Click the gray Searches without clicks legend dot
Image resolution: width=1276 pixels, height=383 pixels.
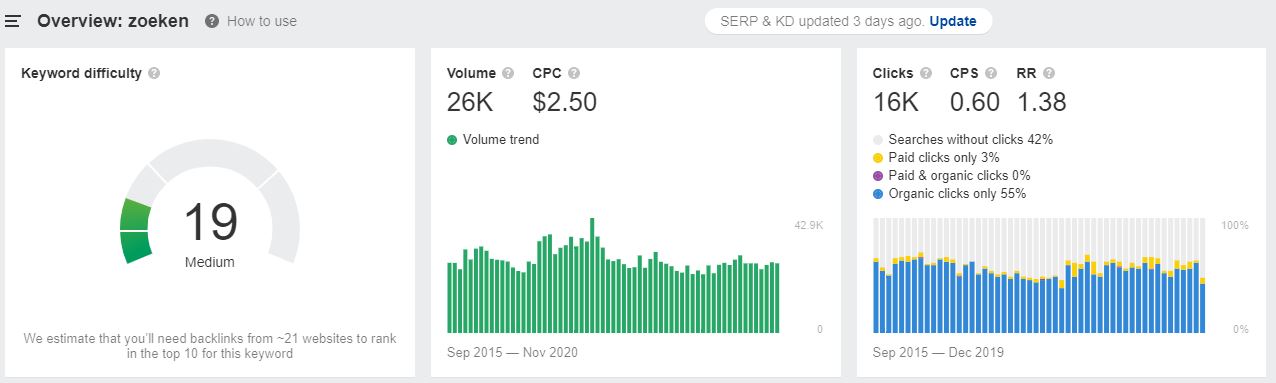[x=878, y=140]
